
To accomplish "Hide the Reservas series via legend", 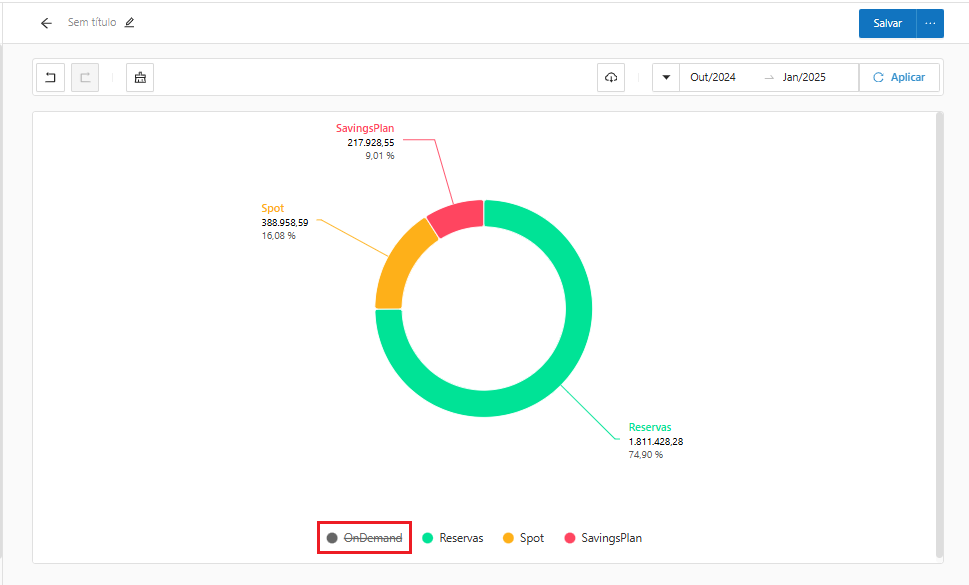I will (x=452, y=538).
